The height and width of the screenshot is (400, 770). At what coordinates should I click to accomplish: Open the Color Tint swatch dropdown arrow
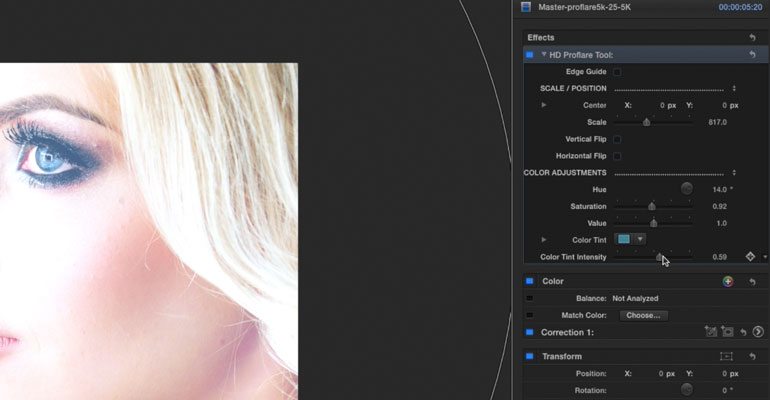640,239
